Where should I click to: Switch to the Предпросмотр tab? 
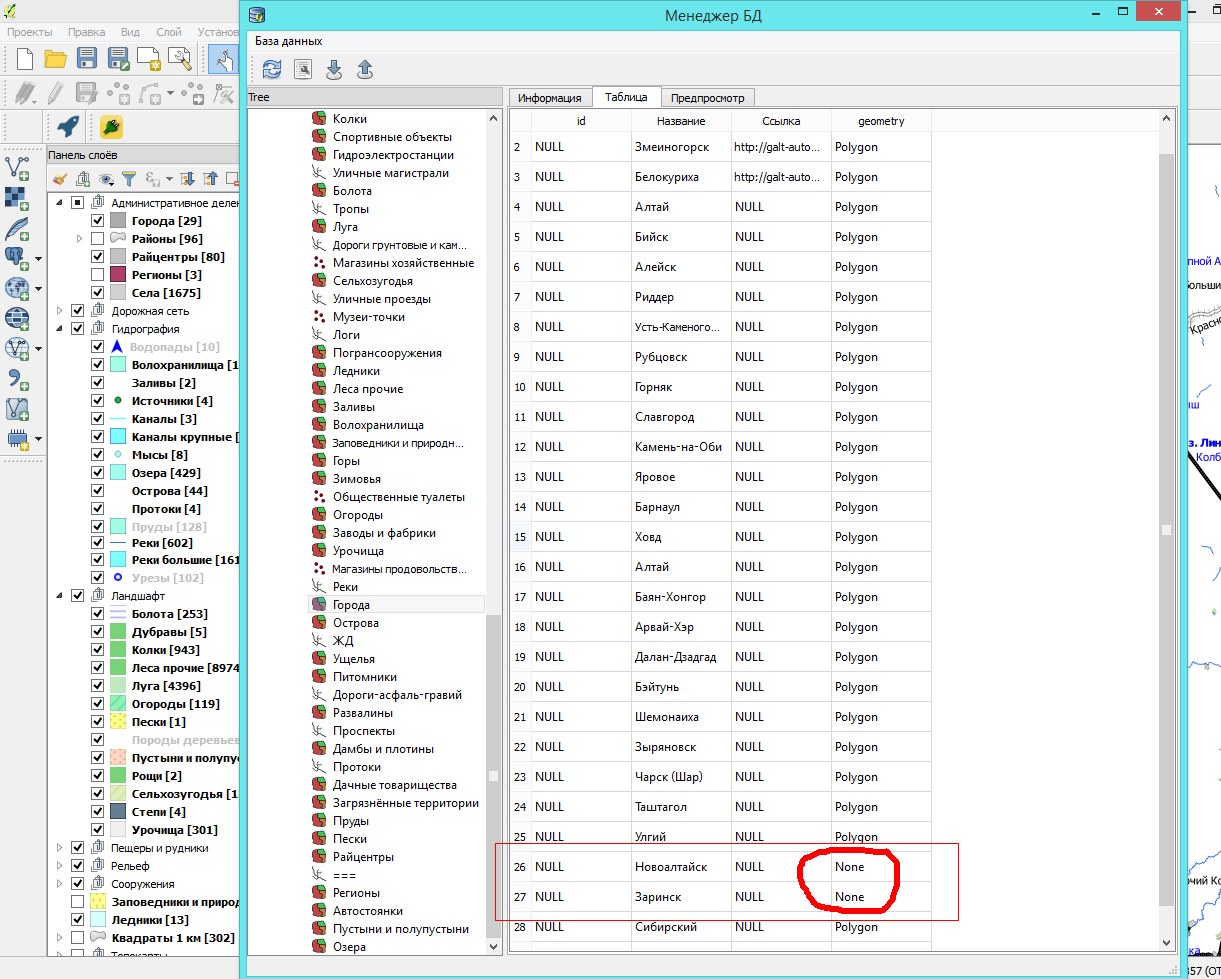tap(705, 97)
